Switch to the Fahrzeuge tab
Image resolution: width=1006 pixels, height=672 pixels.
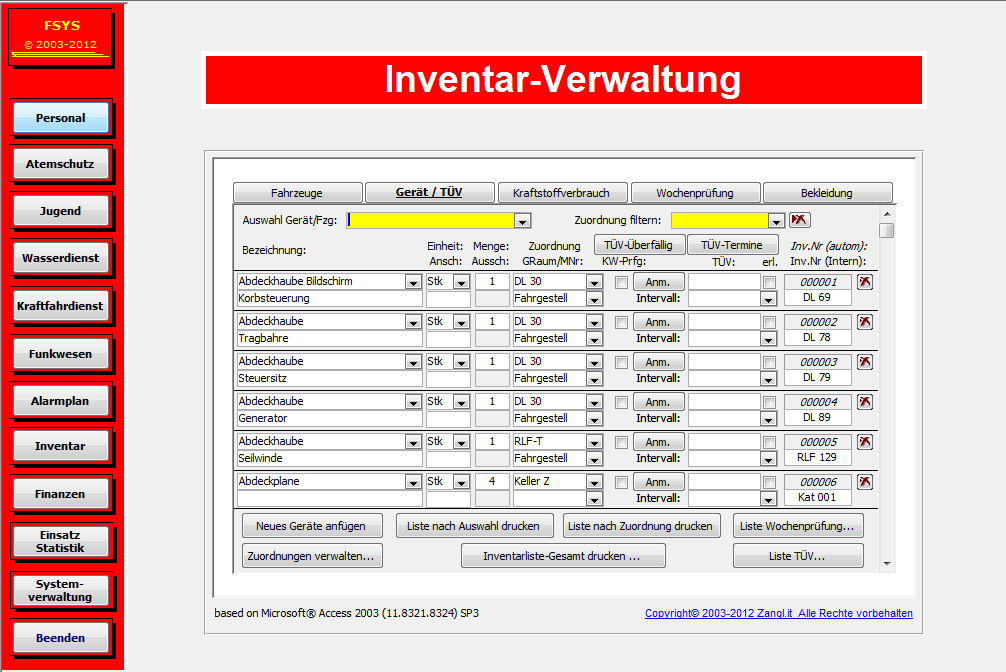pyautogui.click(x=297, y=193)
